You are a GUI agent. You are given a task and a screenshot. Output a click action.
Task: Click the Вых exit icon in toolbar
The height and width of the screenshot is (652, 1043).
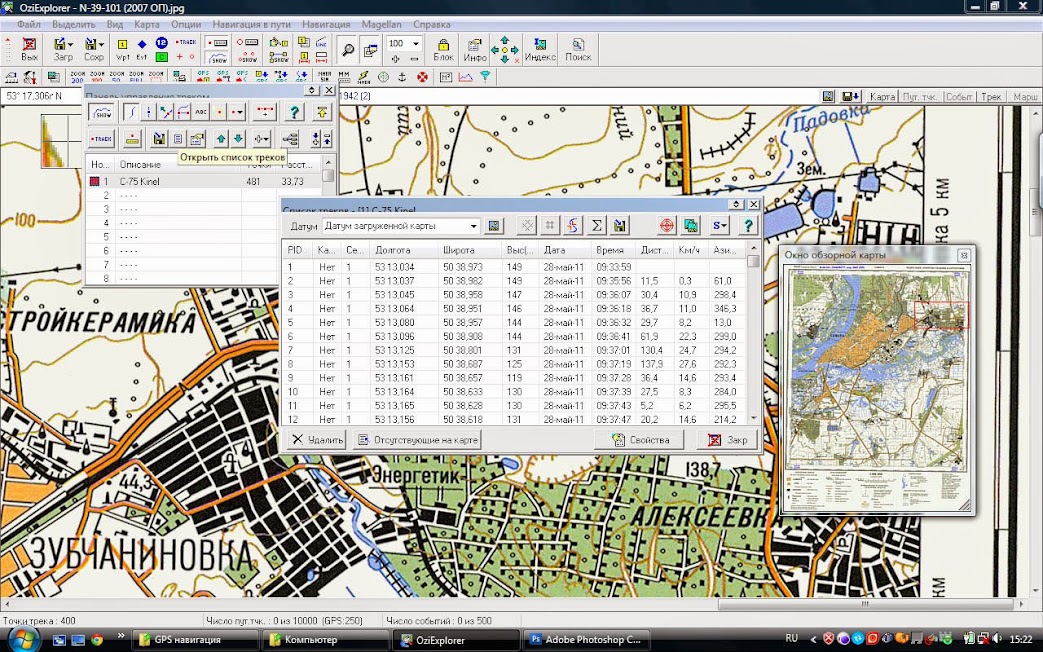[x=29, y=49]
